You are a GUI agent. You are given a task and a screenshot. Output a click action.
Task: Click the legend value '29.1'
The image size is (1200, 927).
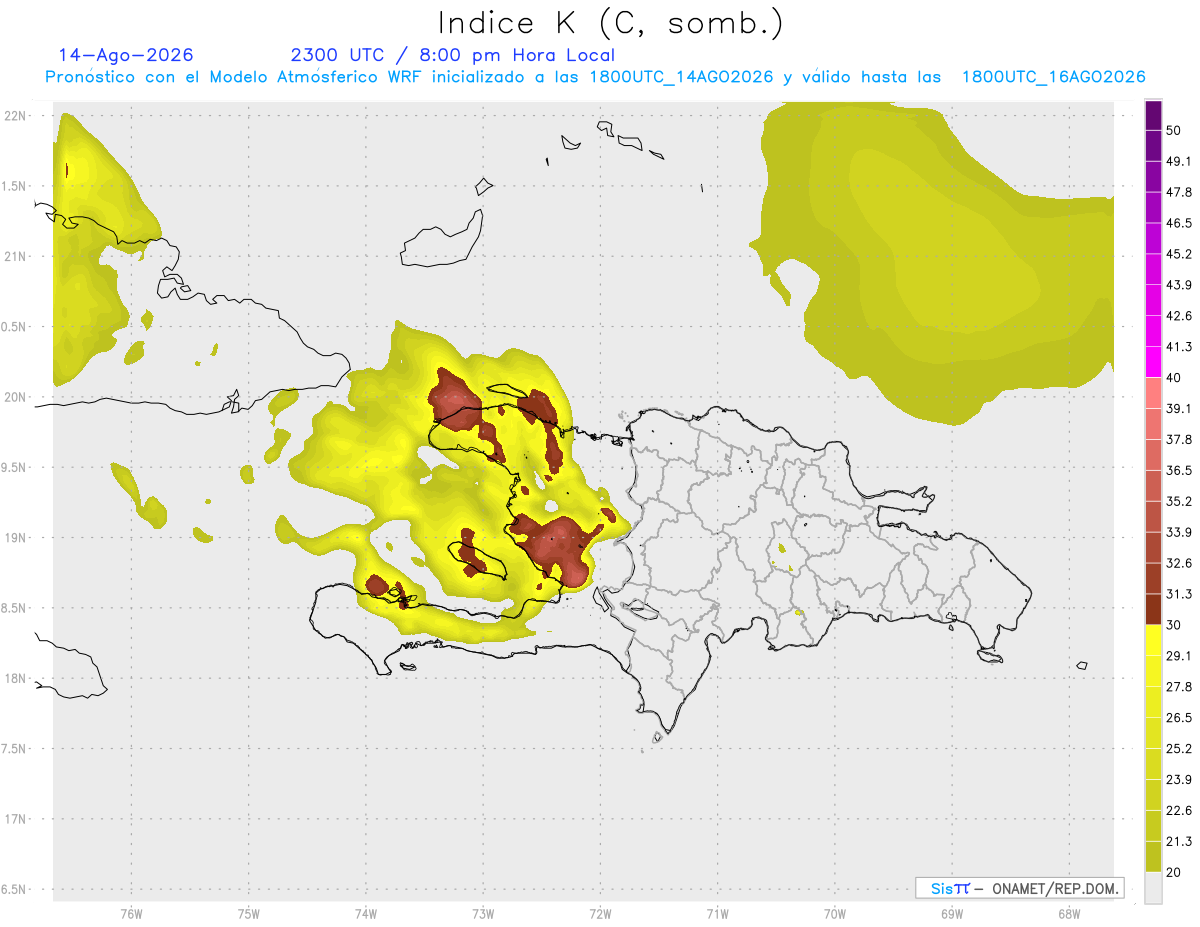point(1179,655)
